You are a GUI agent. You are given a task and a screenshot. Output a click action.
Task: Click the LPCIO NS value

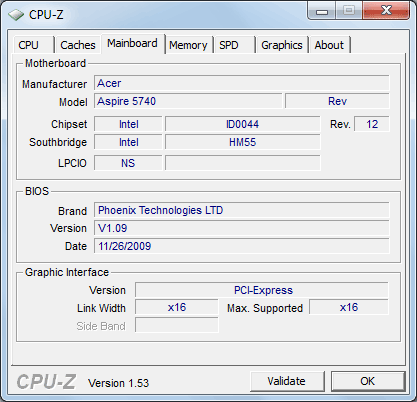tap(128, 163)
